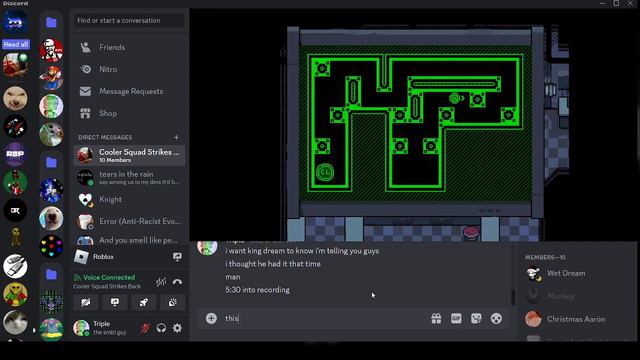Click Triple user avatar in user panel
Image resolution: width=640 pixels, height=360 pixels.
pos(81,328)
